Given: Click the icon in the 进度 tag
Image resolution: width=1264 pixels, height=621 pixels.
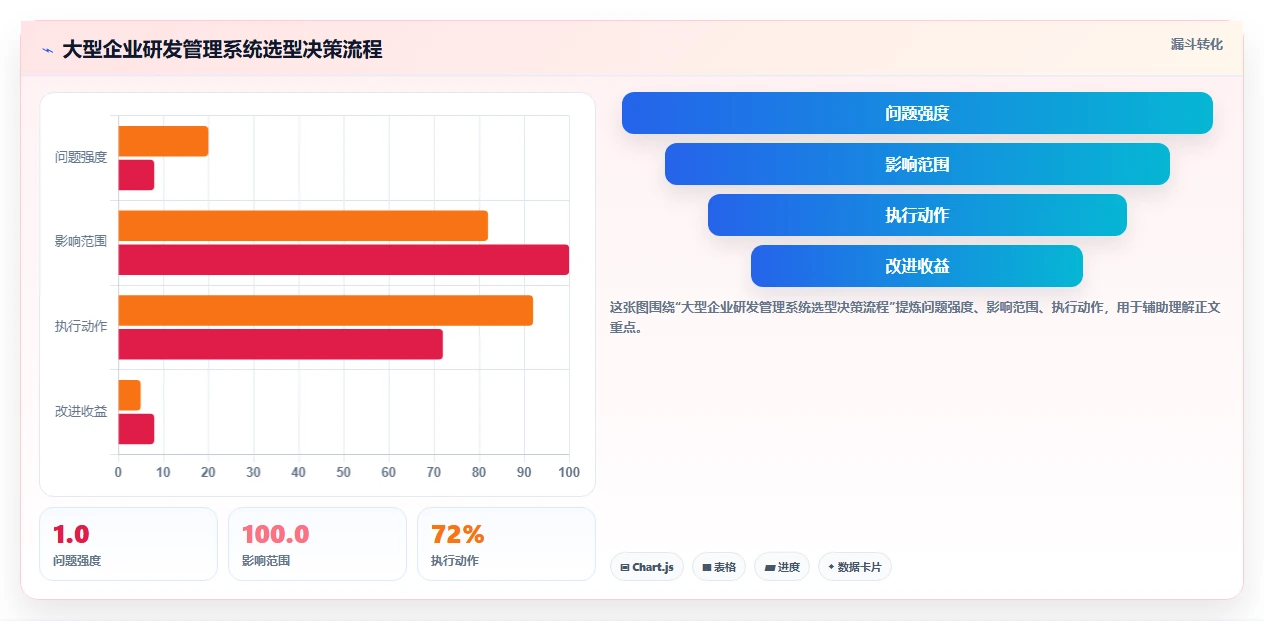Looking at the screenshot, I should 769,567.
